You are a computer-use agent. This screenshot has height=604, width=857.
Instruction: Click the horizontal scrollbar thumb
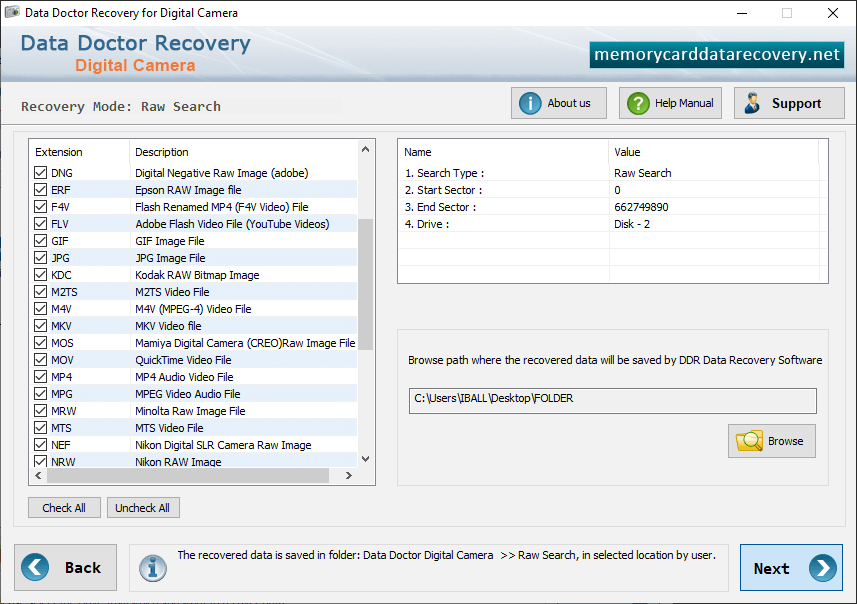188,476
